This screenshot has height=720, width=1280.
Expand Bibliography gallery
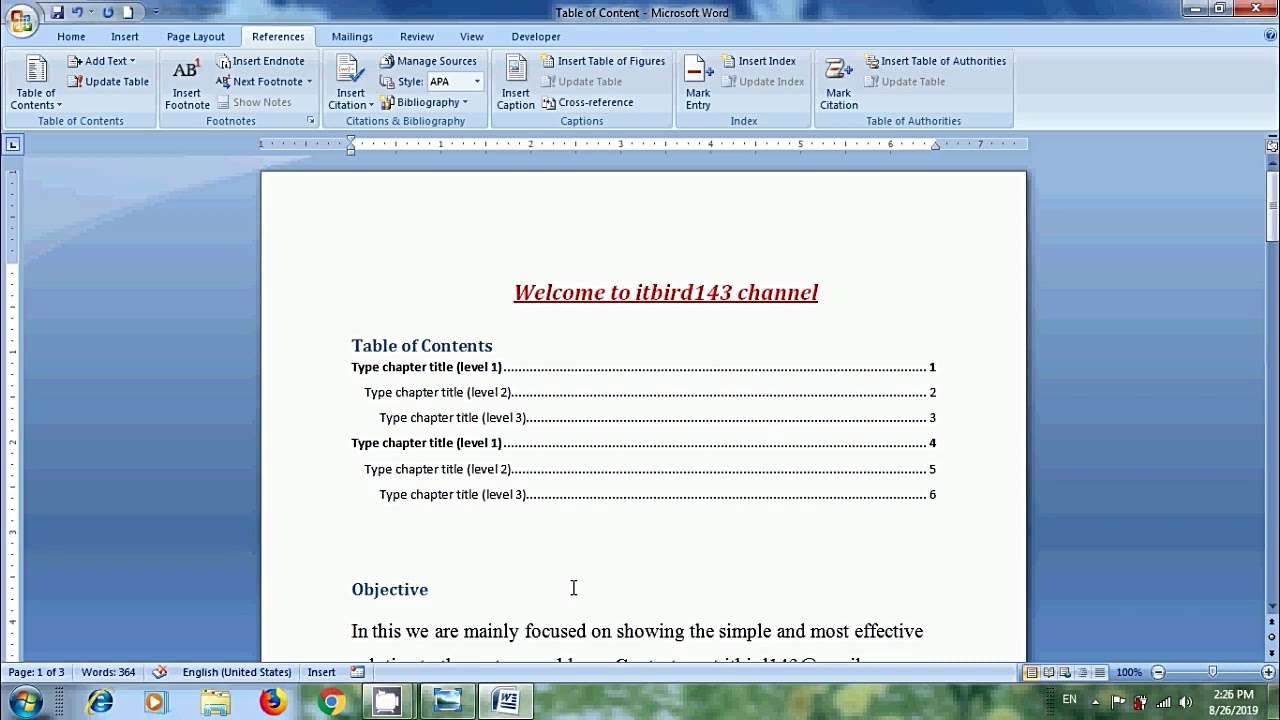pos(424,102)
